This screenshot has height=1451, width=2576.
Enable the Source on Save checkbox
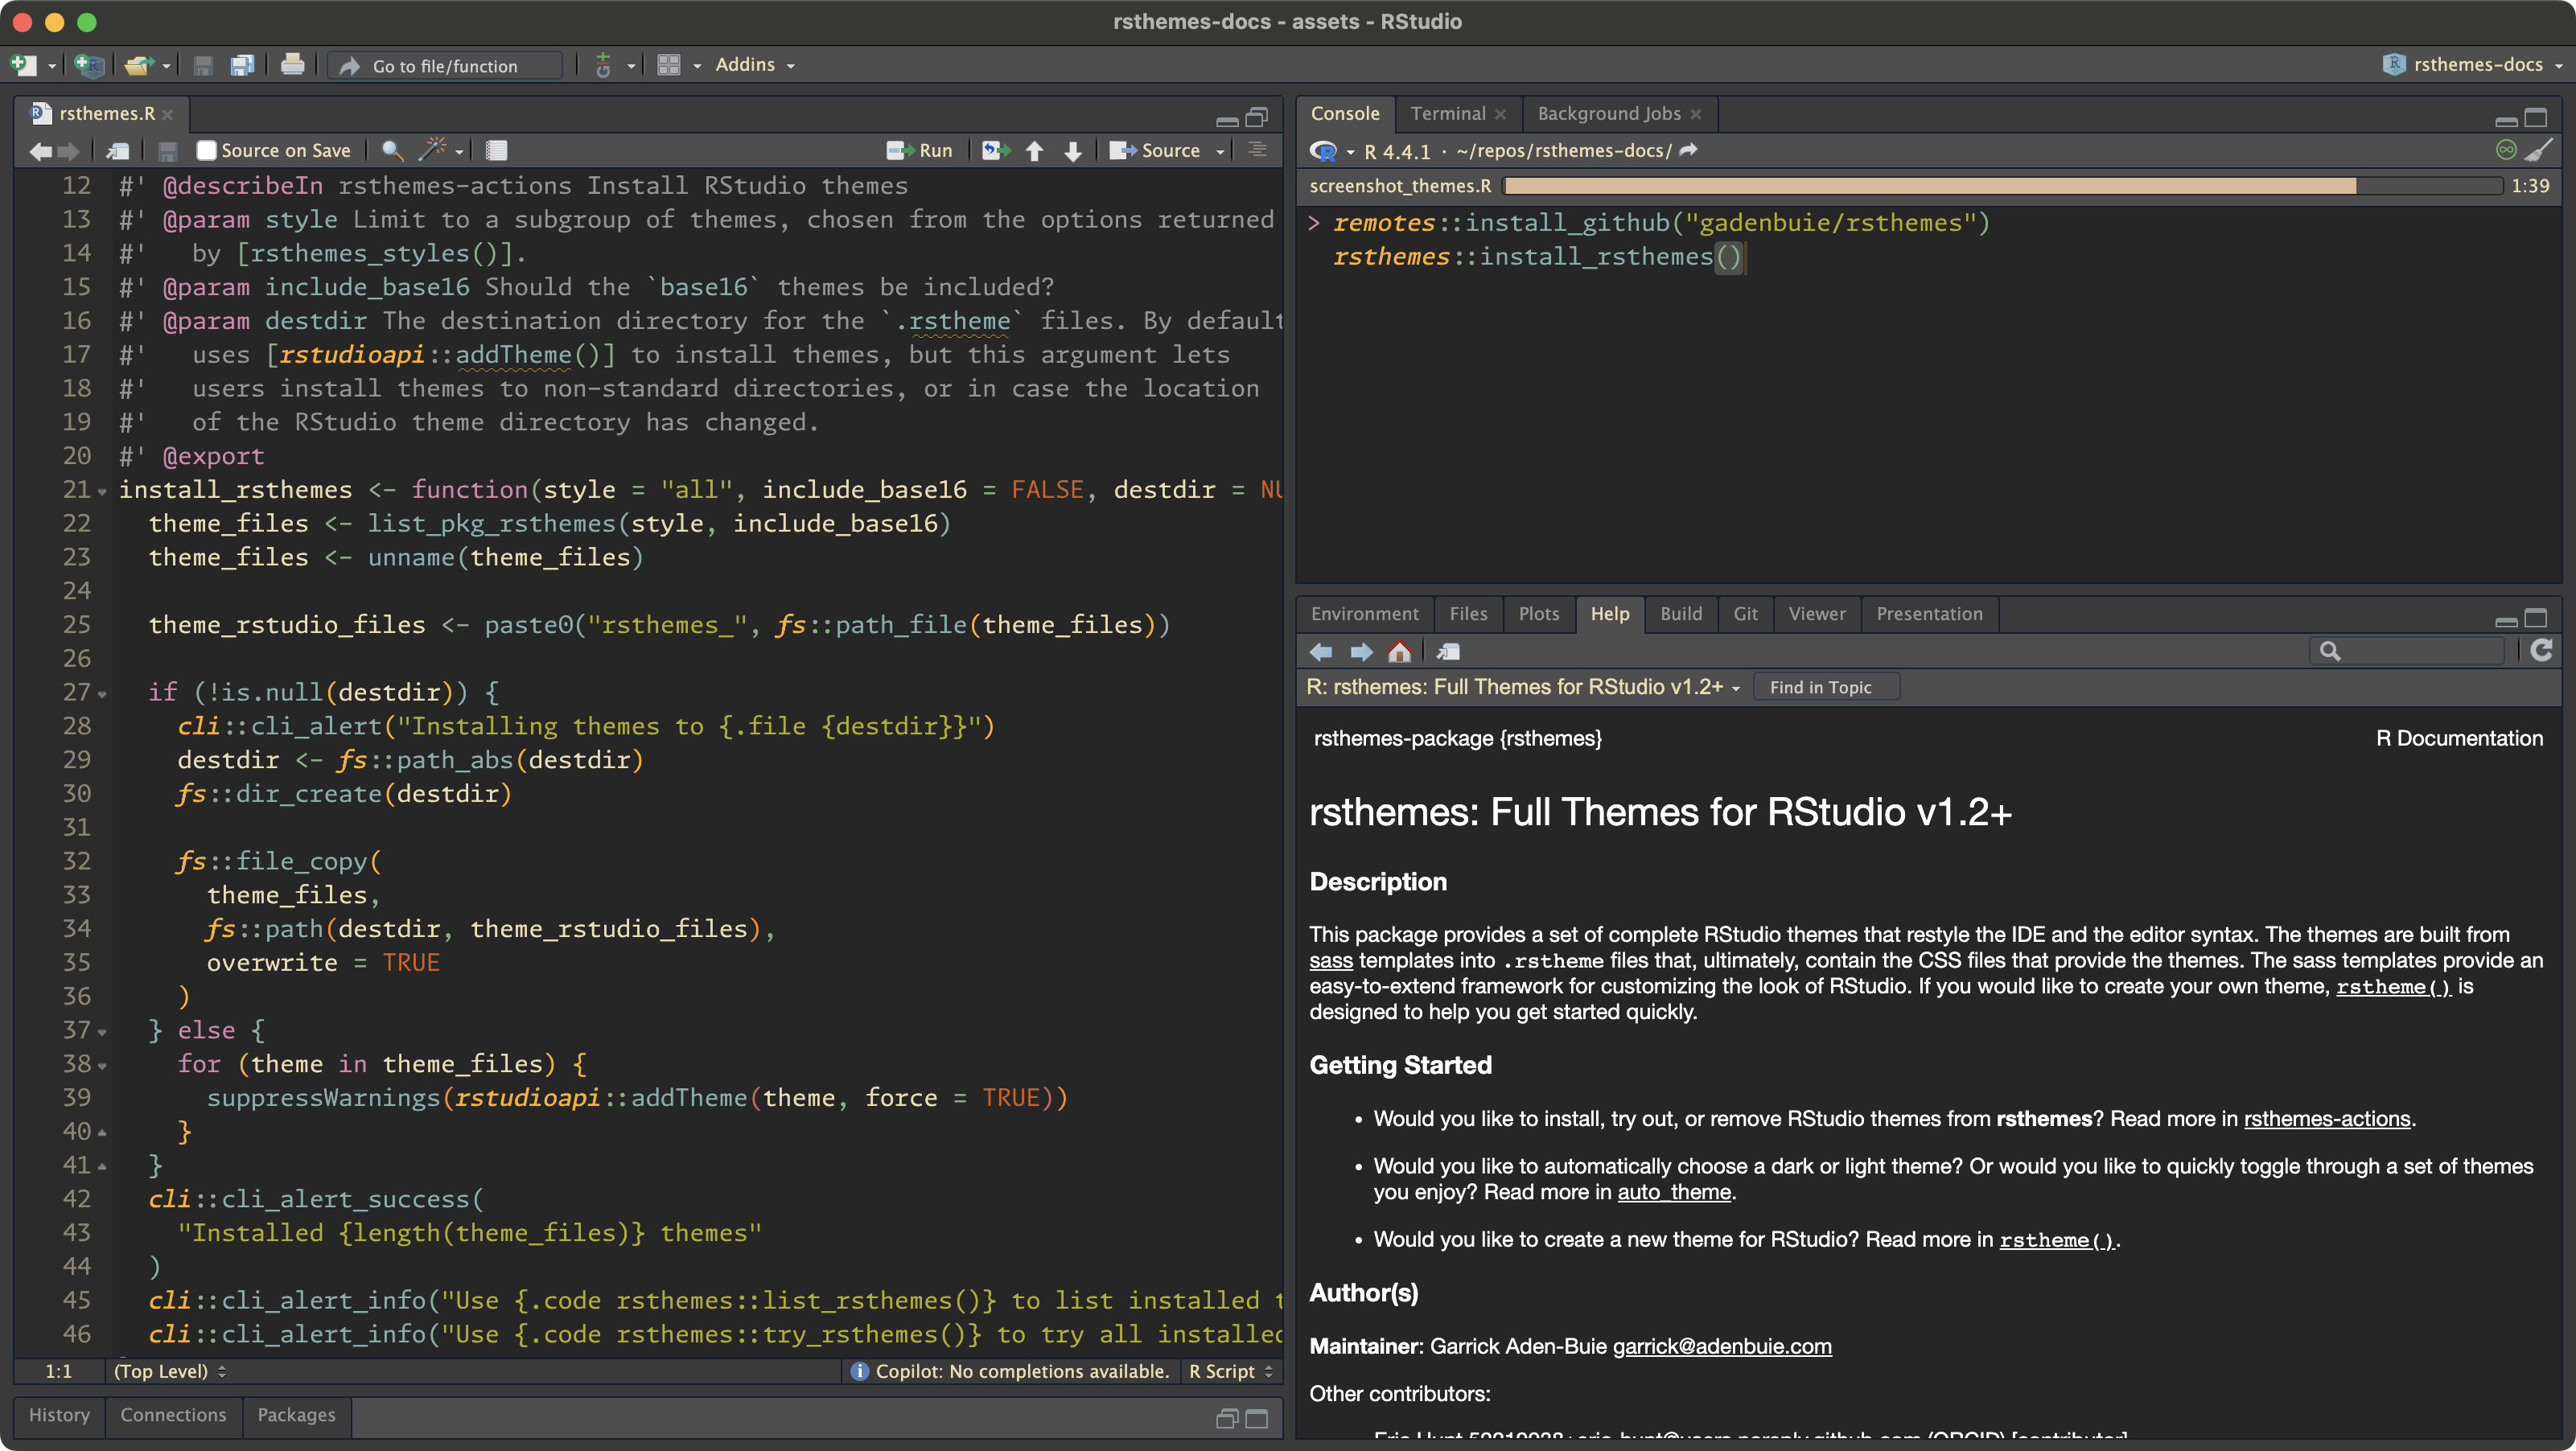(207, 151)
